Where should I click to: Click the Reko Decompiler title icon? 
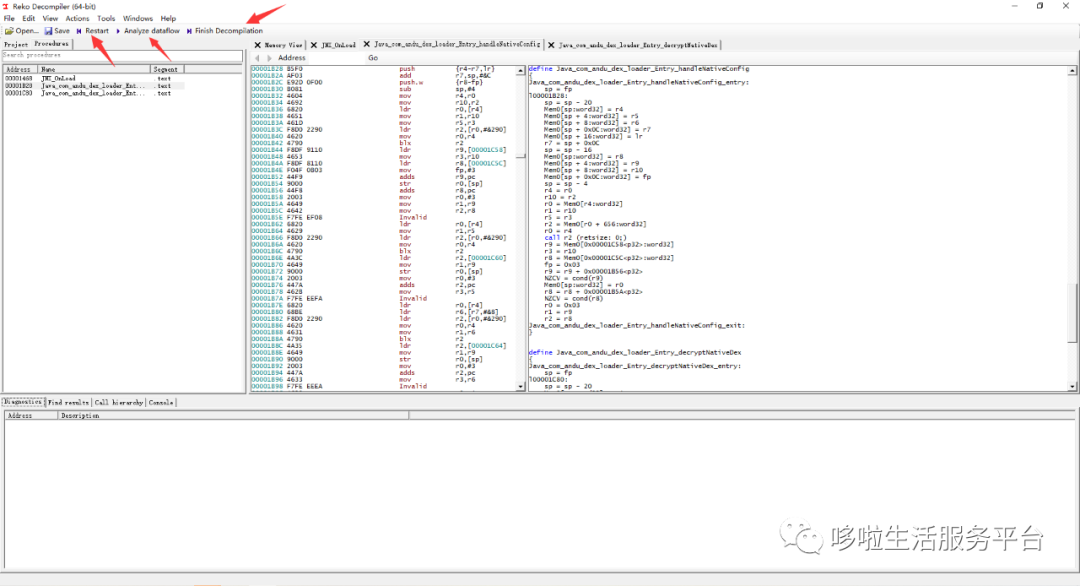tap(6, 6)
